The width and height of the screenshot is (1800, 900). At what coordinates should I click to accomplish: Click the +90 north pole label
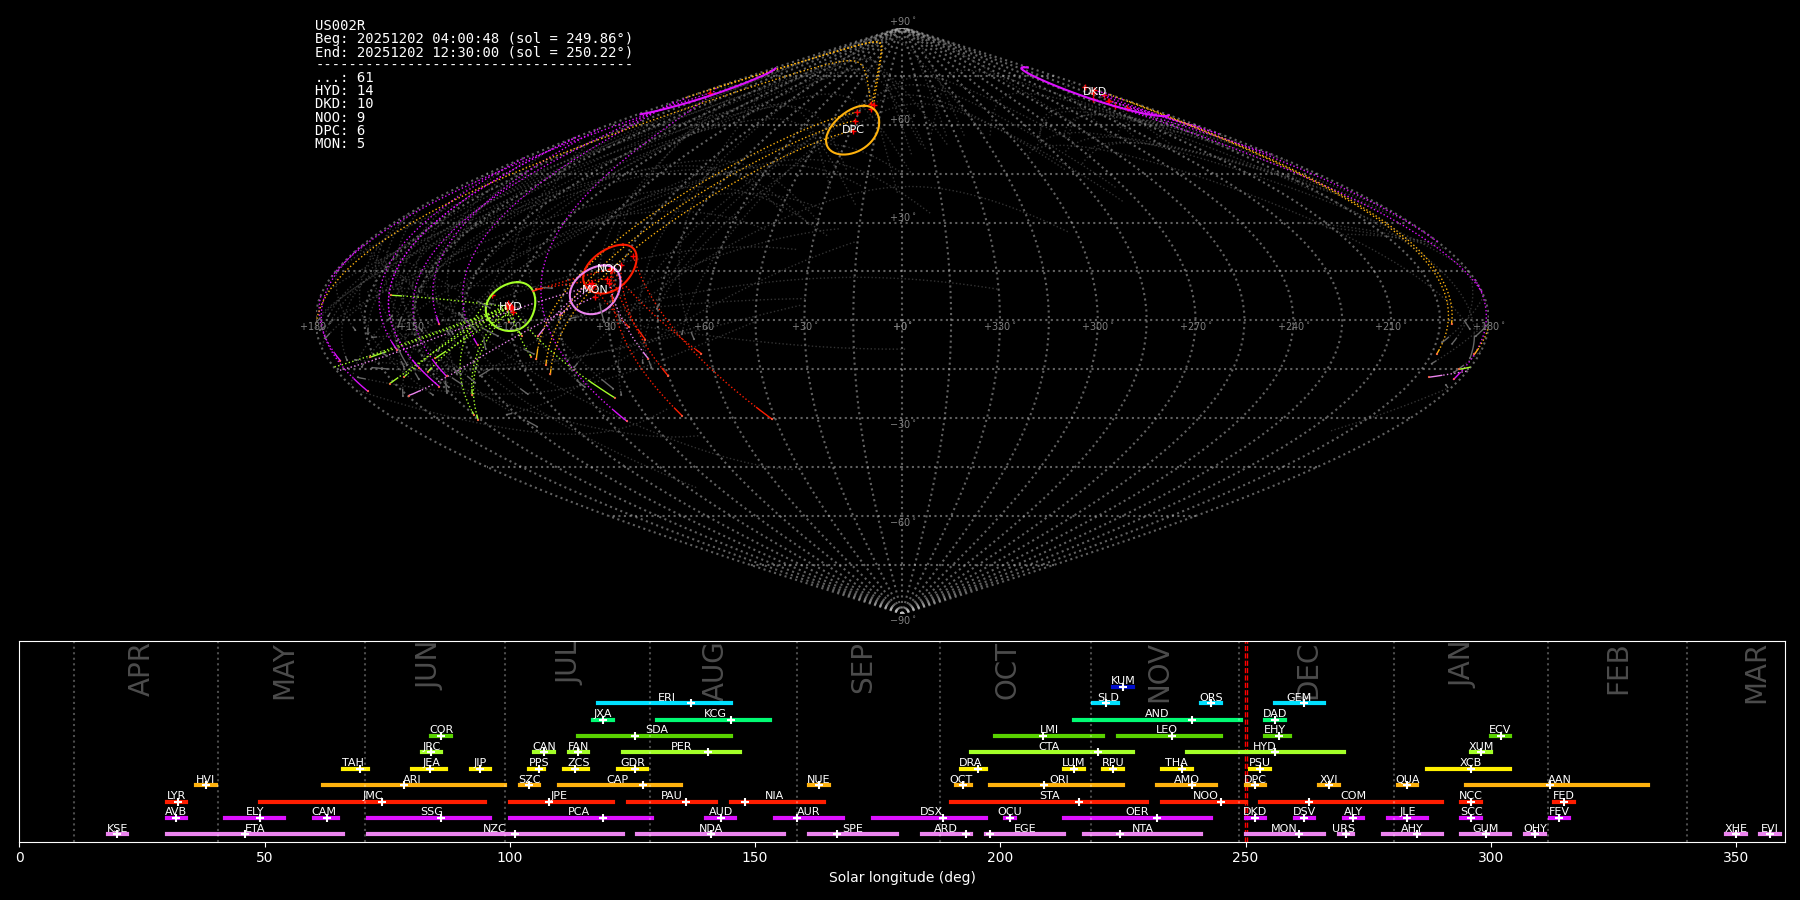point(901,22)
